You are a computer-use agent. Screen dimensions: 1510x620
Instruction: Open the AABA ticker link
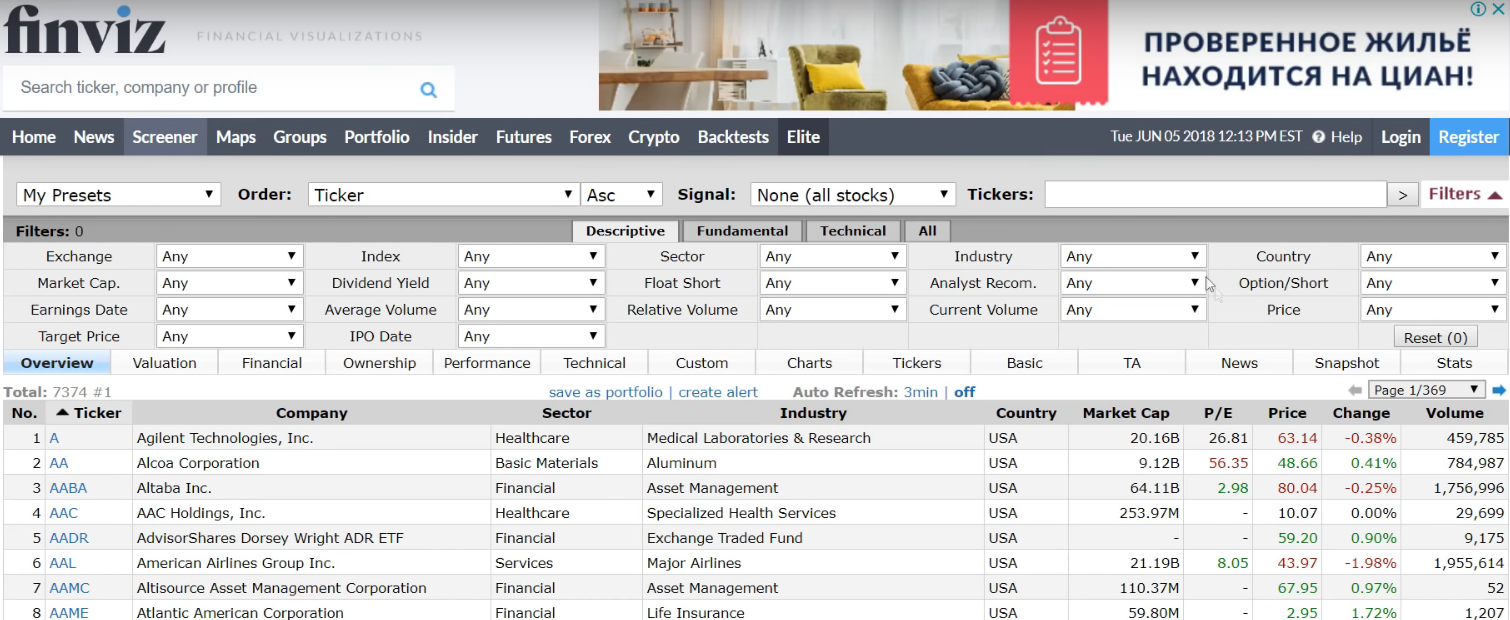pyautogui.click(x=68, y=488)
